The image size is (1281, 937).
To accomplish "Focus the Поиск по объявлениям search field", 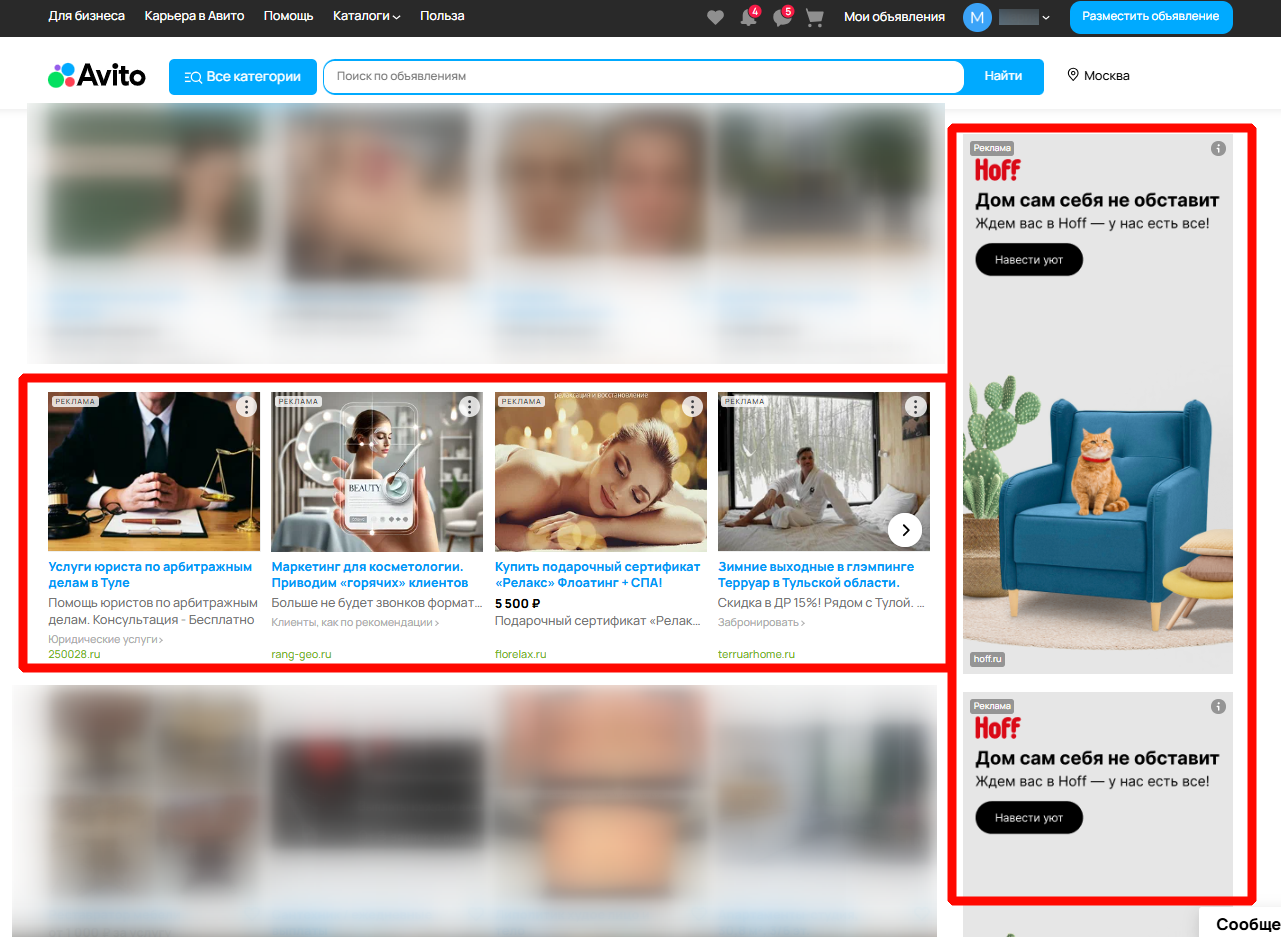I will point(643,77).
